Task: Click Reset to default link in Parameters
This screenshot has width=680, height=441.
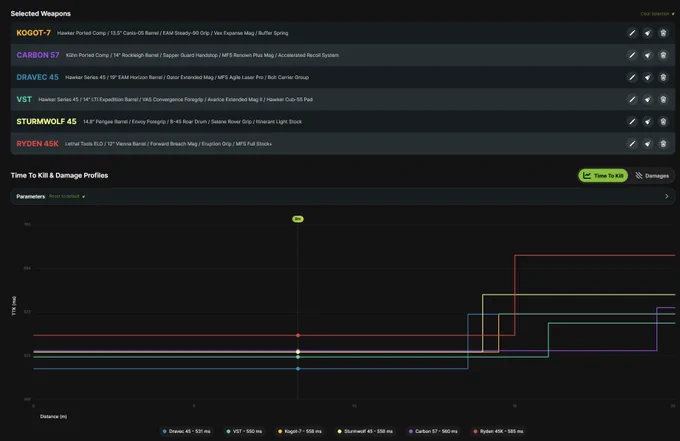Action: tap(67, 196)
